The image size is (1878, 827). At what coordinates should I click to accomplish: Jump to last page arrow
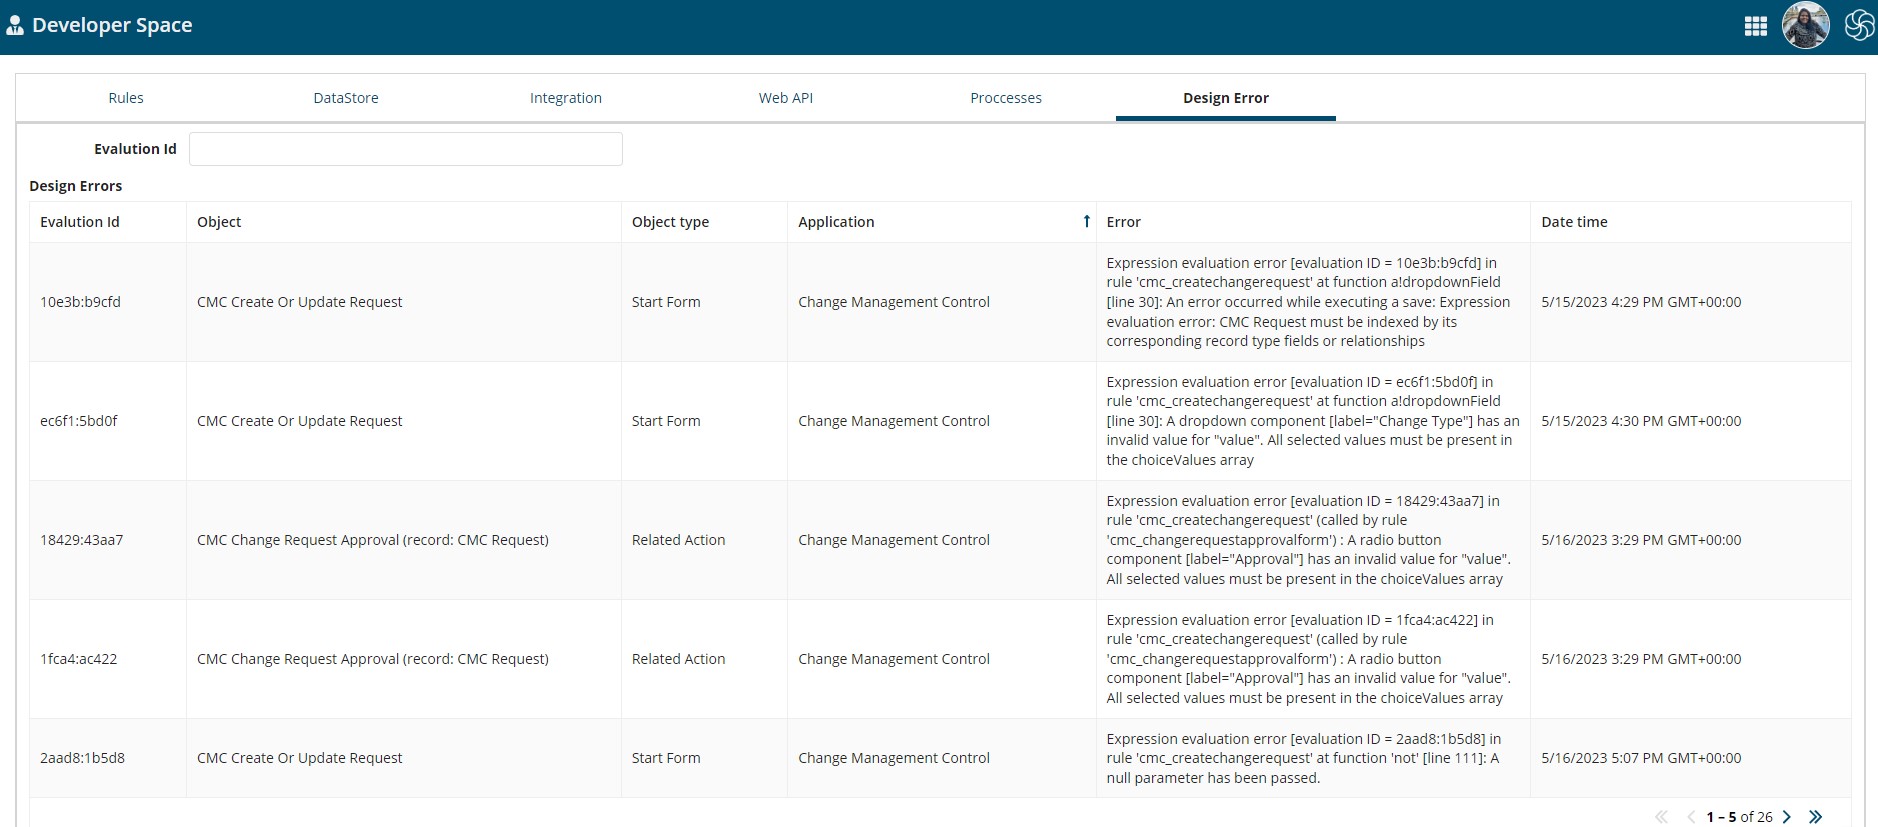coord(1815,817)
